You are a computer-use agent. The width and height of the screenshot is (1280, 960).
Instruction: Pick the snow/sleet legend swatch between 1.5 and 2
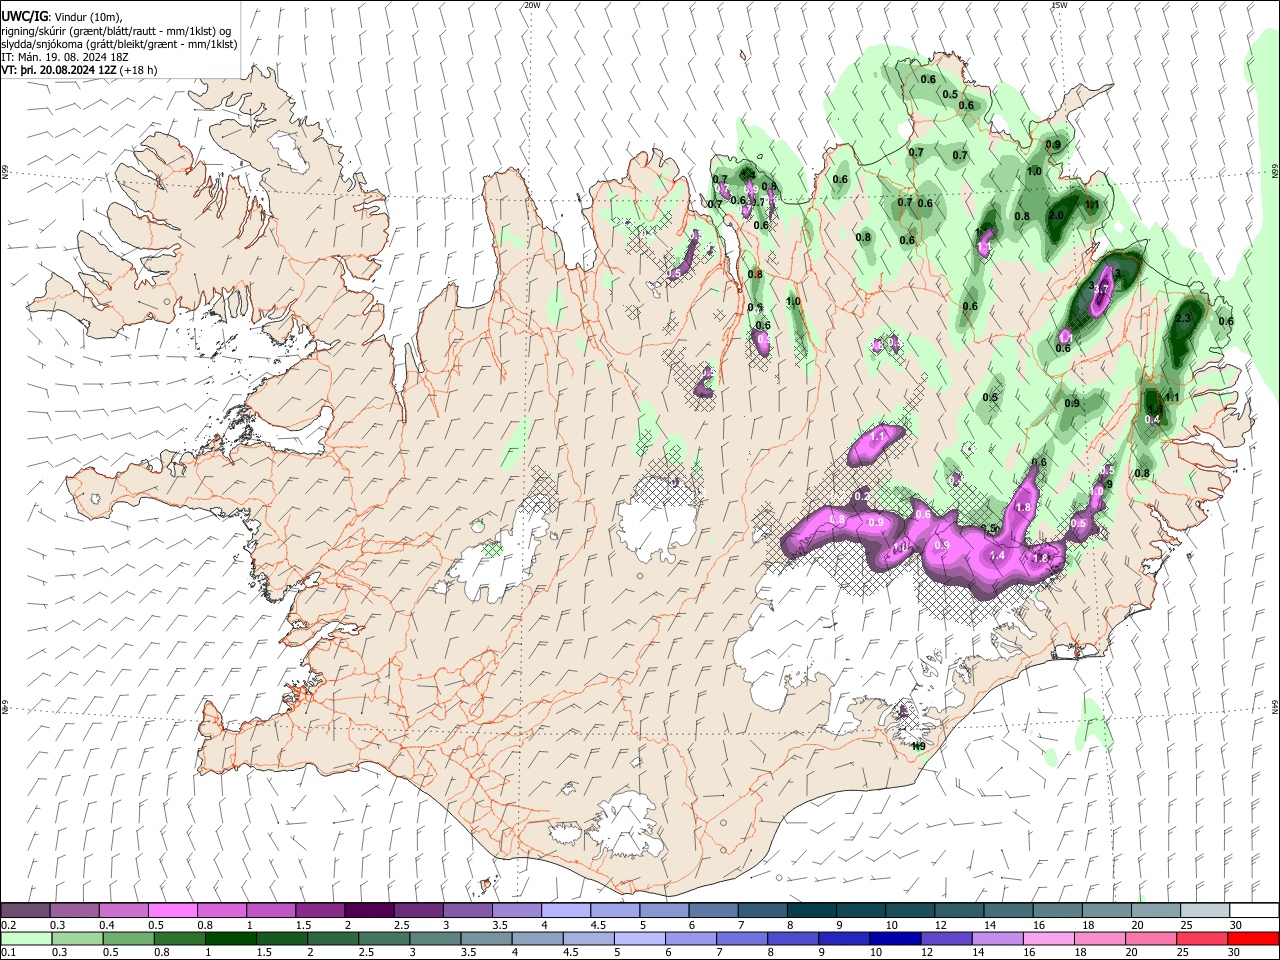319,911
